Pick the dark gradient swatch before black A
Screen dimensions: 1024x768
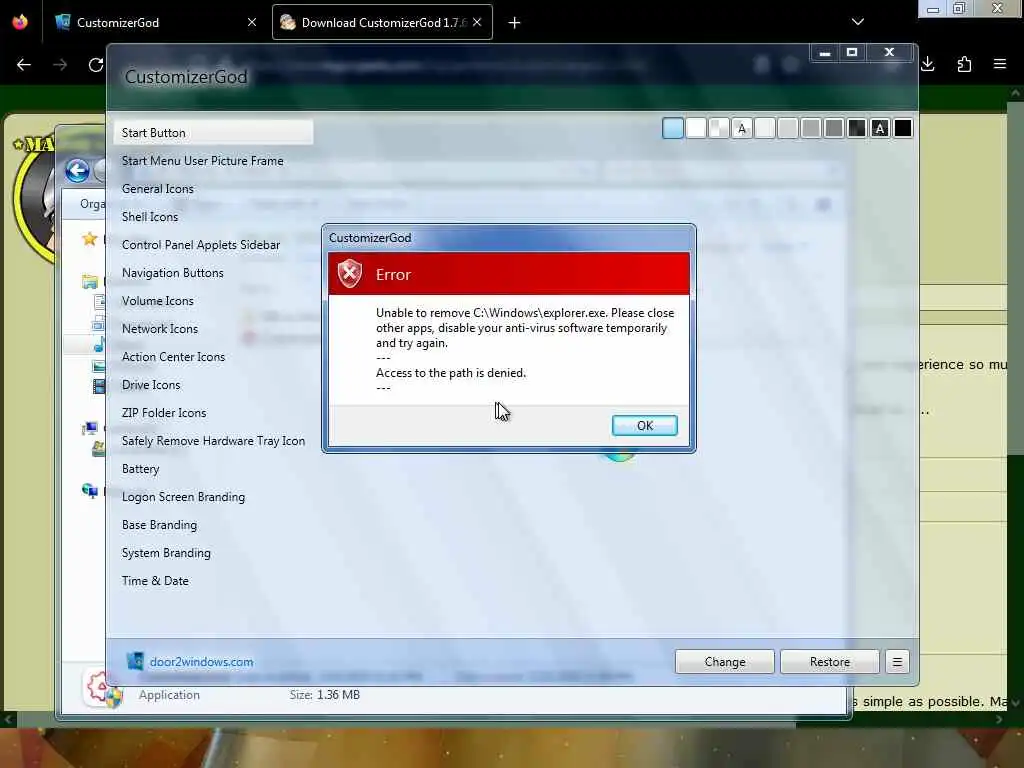pyautogui.click(x=857, y=128)
